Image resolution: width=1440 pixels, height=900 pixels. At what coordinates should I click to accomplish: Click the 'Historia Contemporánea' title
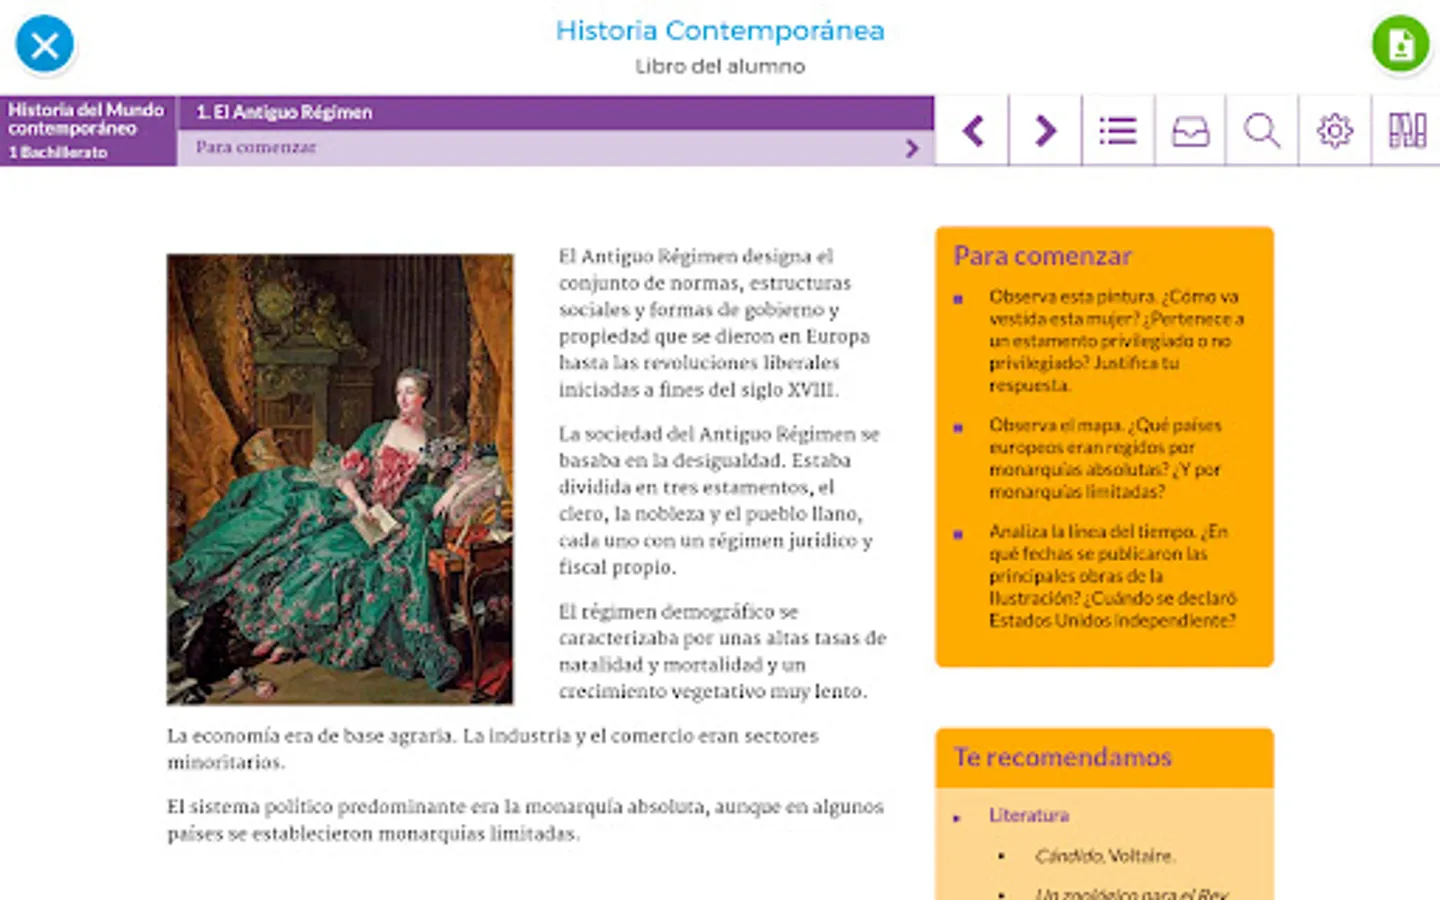click(720, 31)
